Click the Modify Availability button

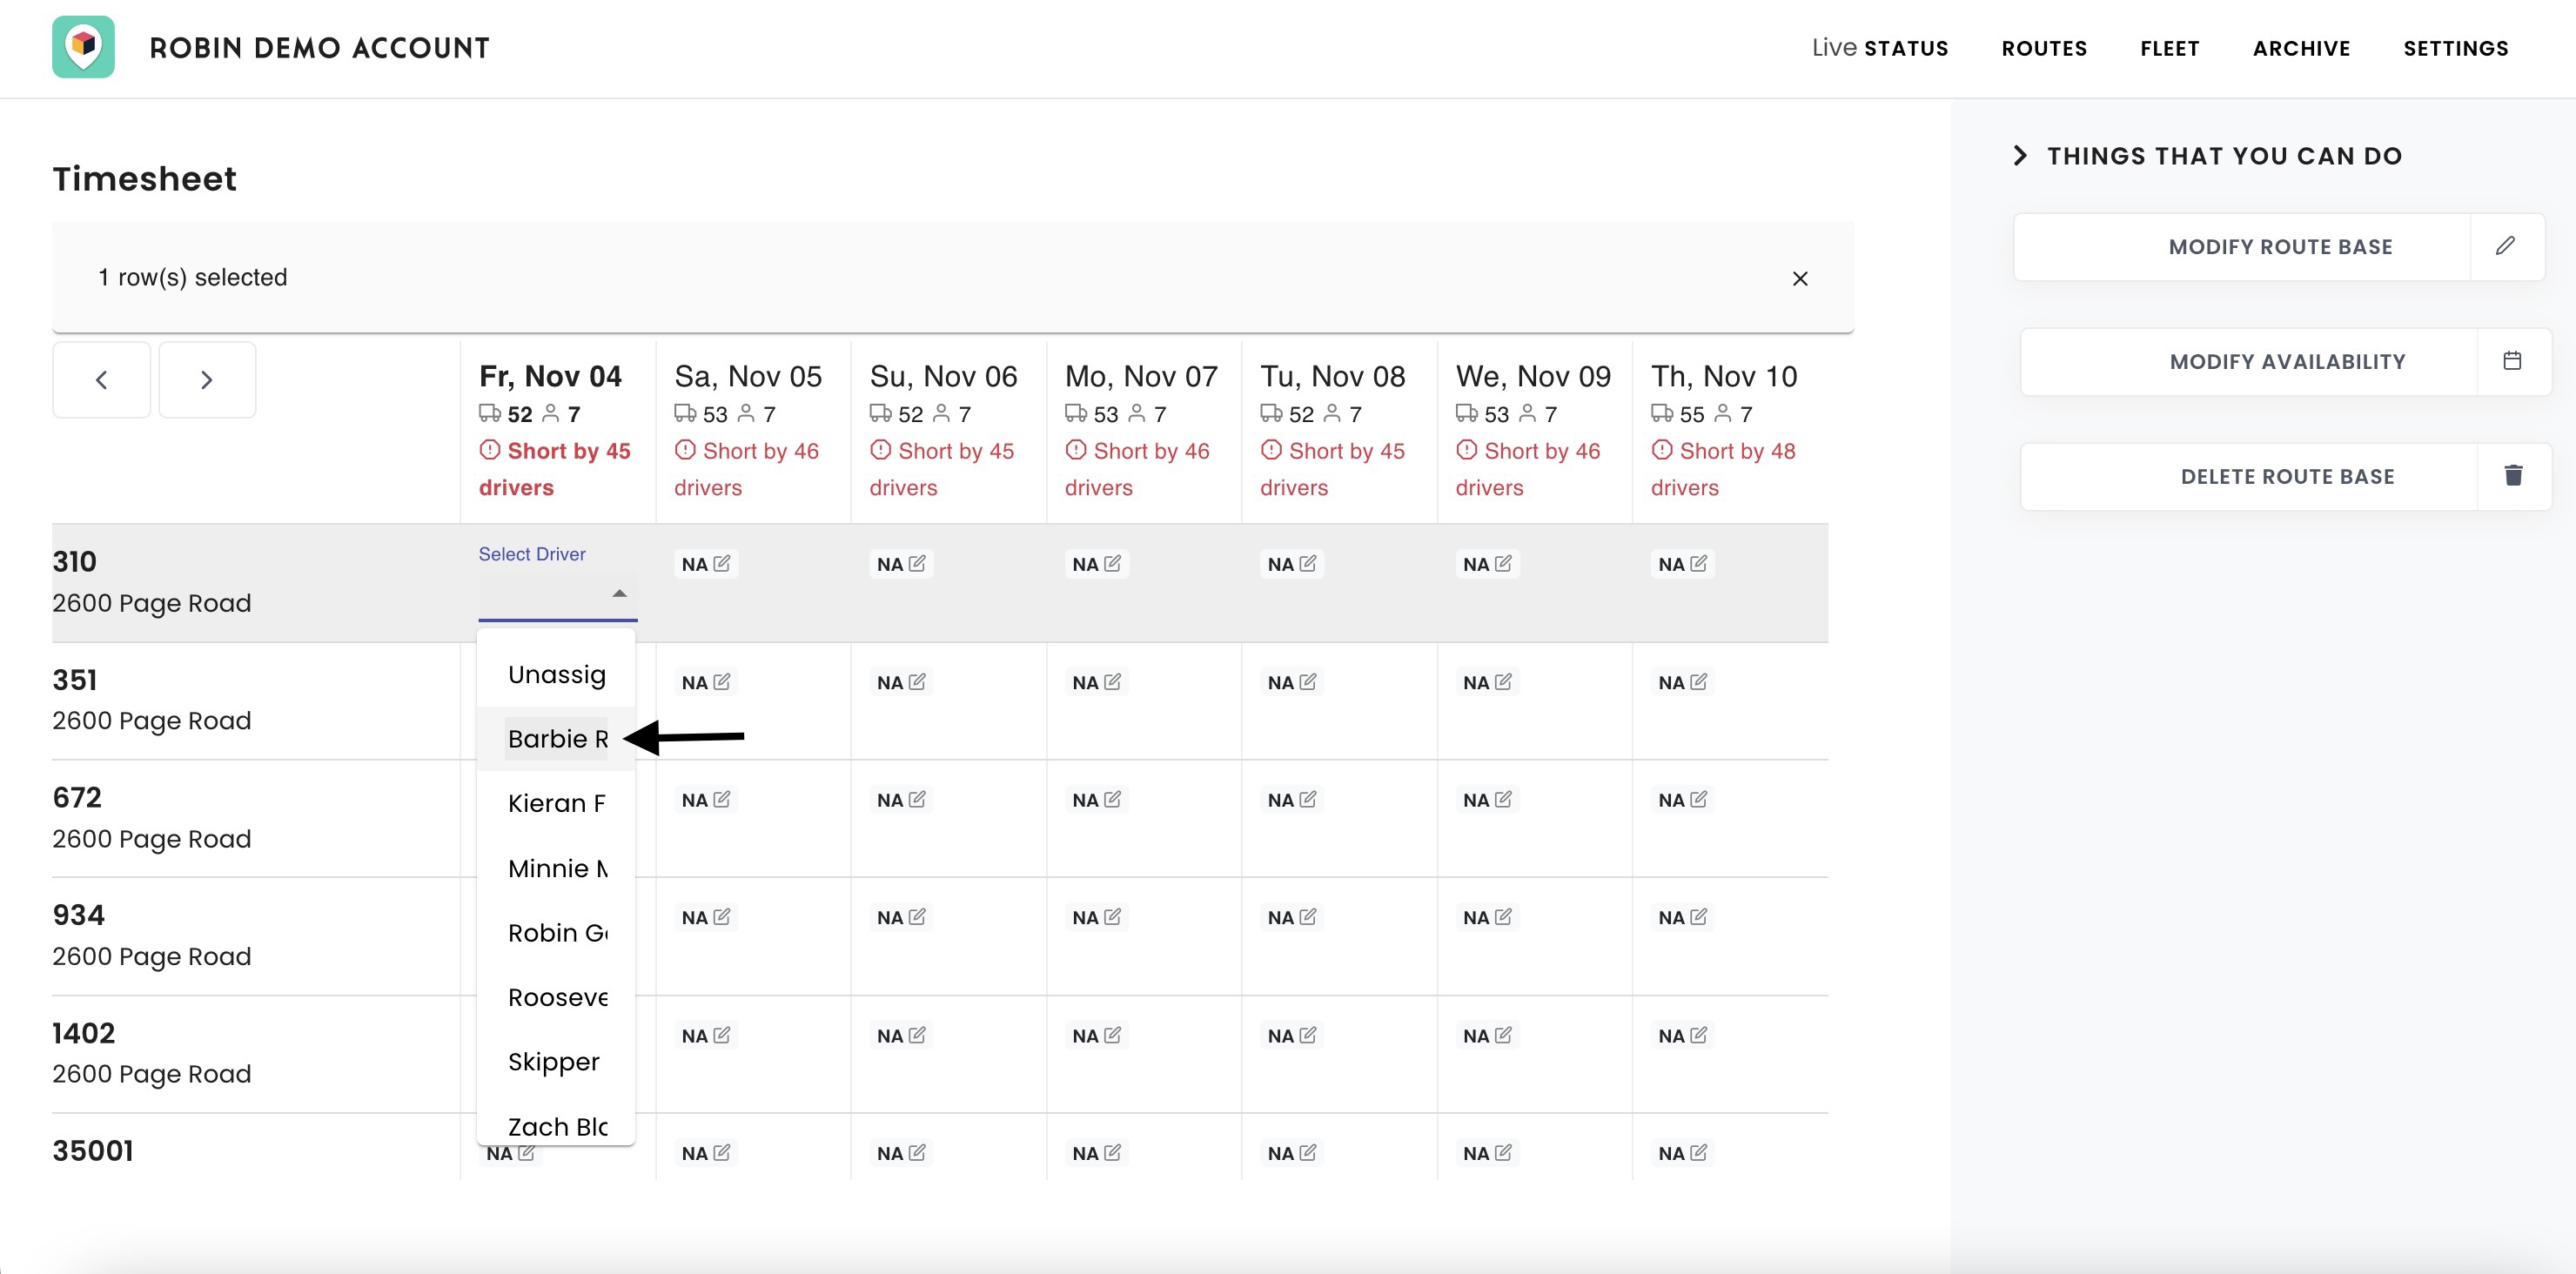point(2286,362)
